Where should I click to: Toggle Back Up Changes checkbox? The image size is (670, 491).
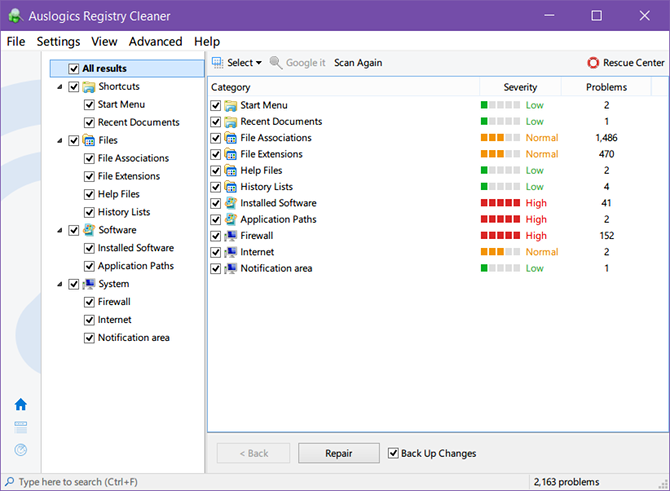(x=393, y=453)
